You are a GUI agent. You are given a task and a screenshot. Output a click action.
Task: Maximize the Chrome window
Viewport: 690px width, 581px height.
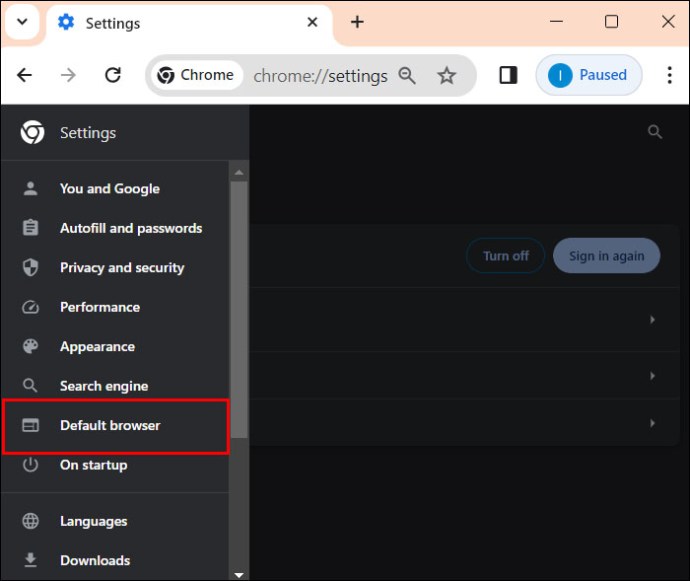[x=611, y=21]
